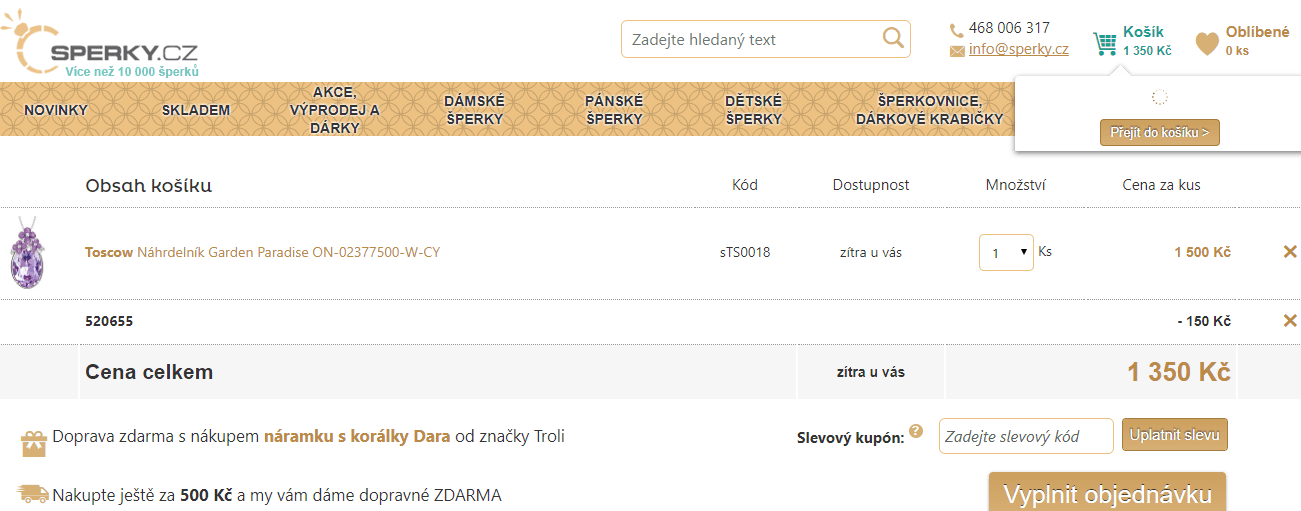Open the Dámské šperky category
Screen dimensions: 1301x511
tap(474, 110)
